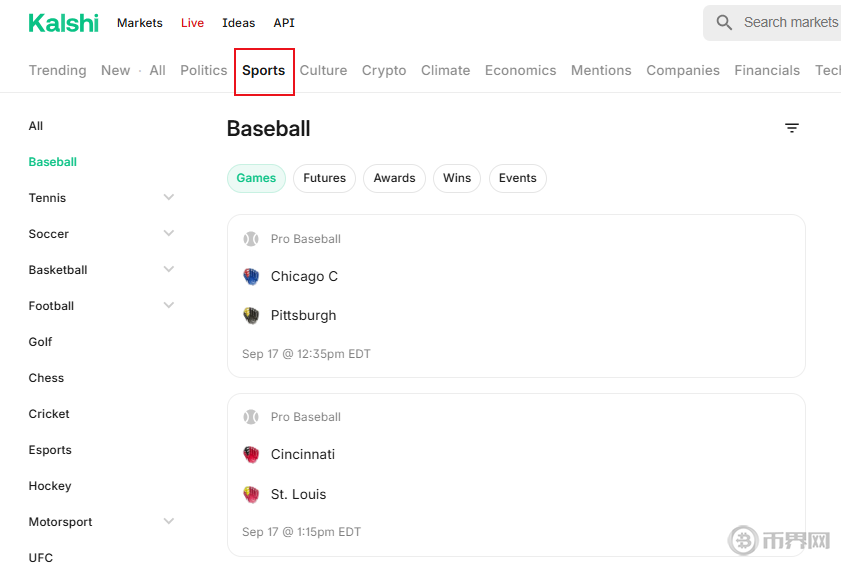Select the Events filter pill

click(518, 178)
